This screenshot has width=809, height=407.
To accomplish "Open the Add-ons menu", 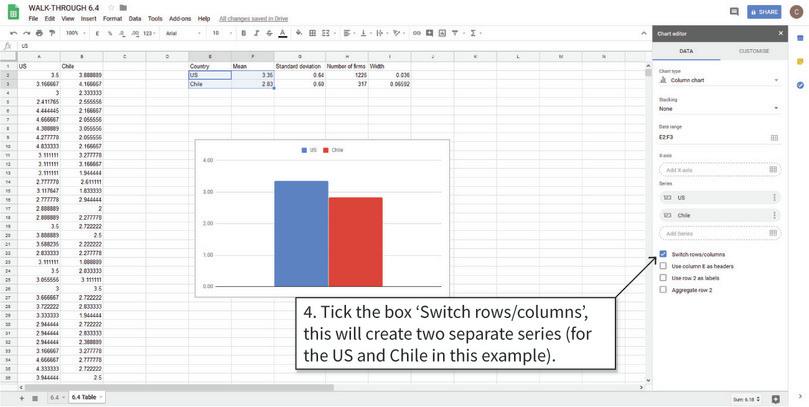I will [x=180, y=19].
